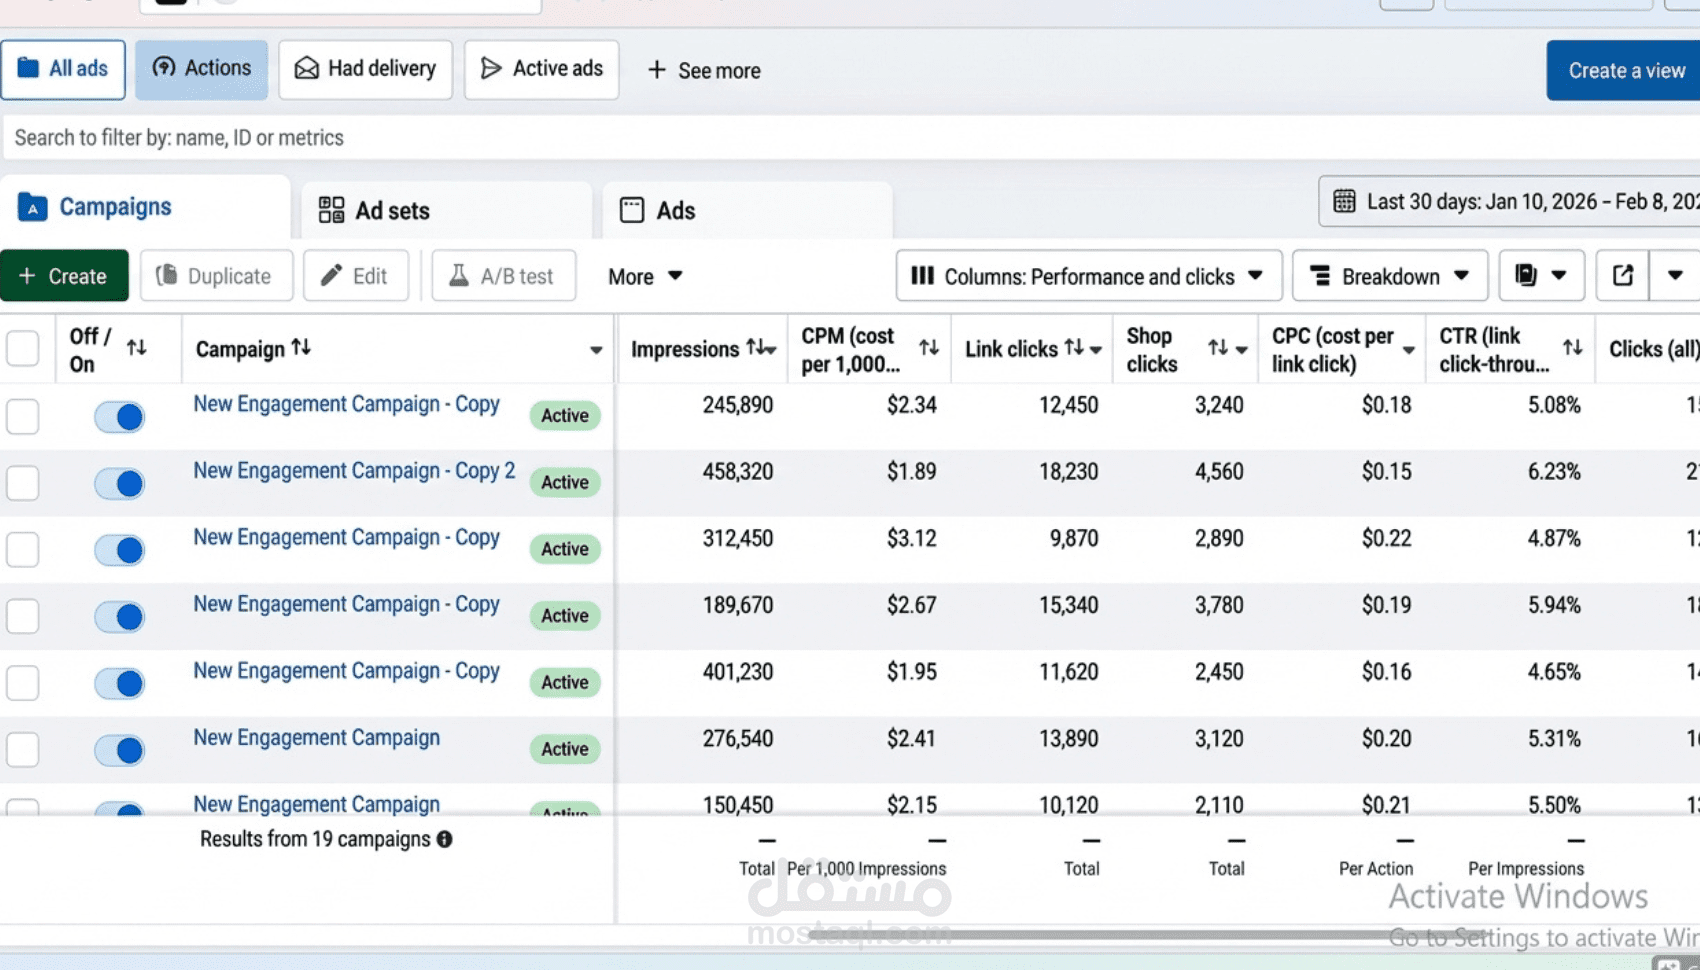
Task: Open Columns: Performance and clicks dropdown
Action: pos(1088,276)
